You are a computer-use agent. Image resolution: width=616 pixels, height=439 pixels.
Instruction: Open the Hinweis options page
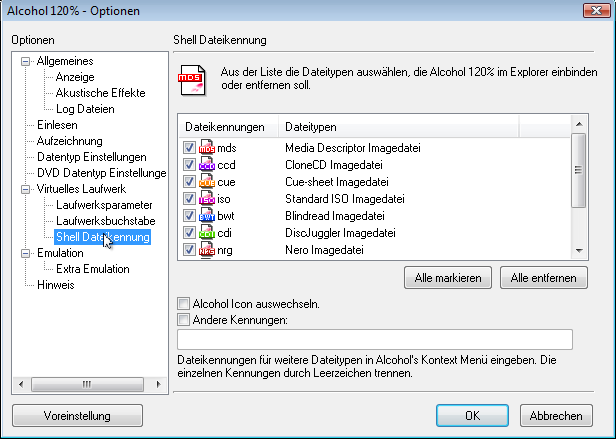[56, 285]
